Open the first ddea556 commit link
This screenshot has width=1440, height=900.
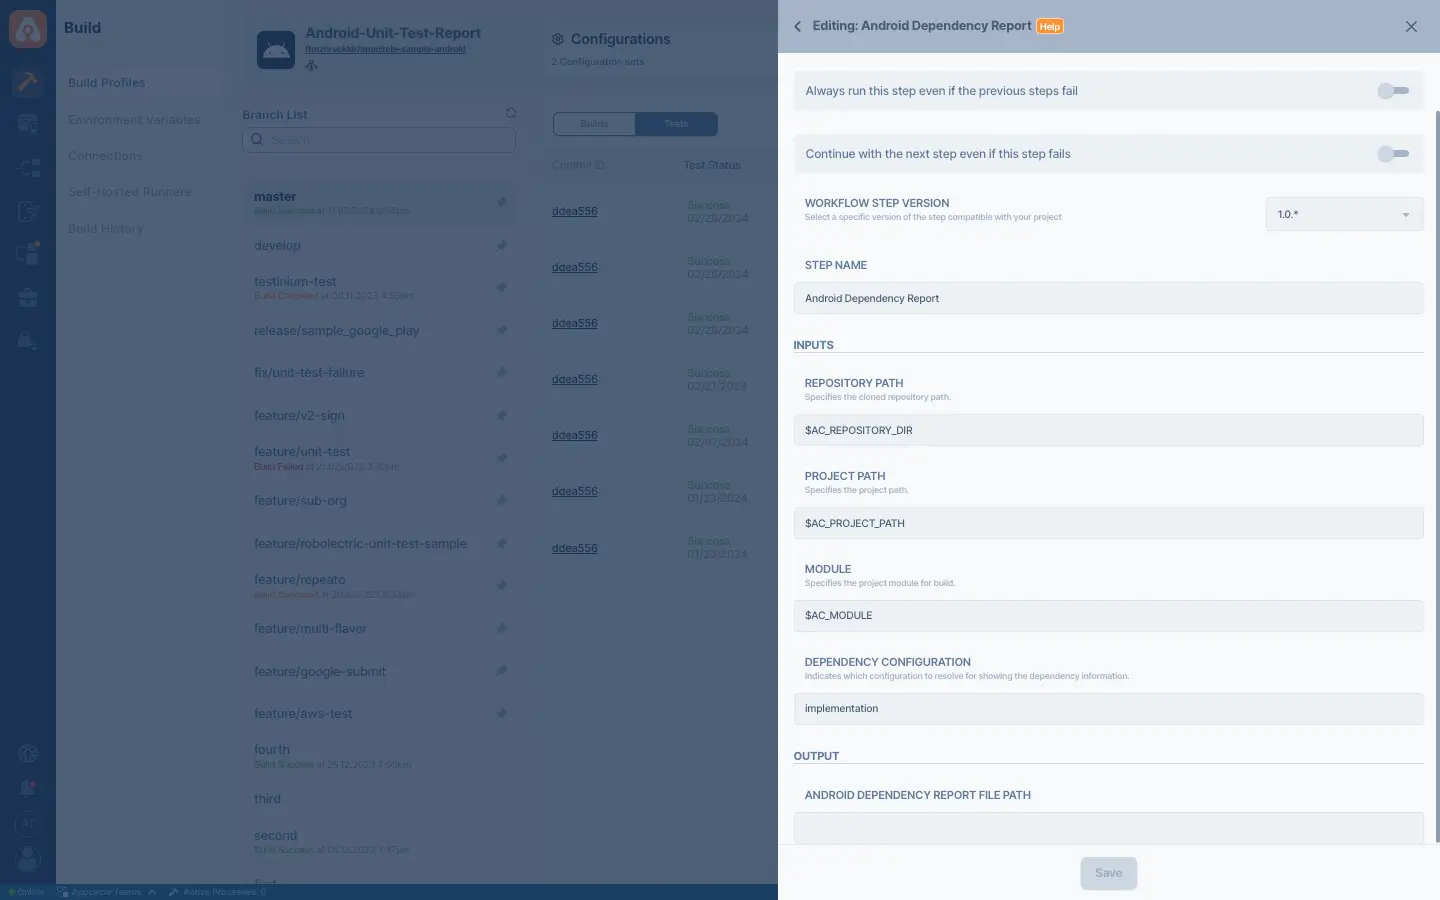point(575,211)
